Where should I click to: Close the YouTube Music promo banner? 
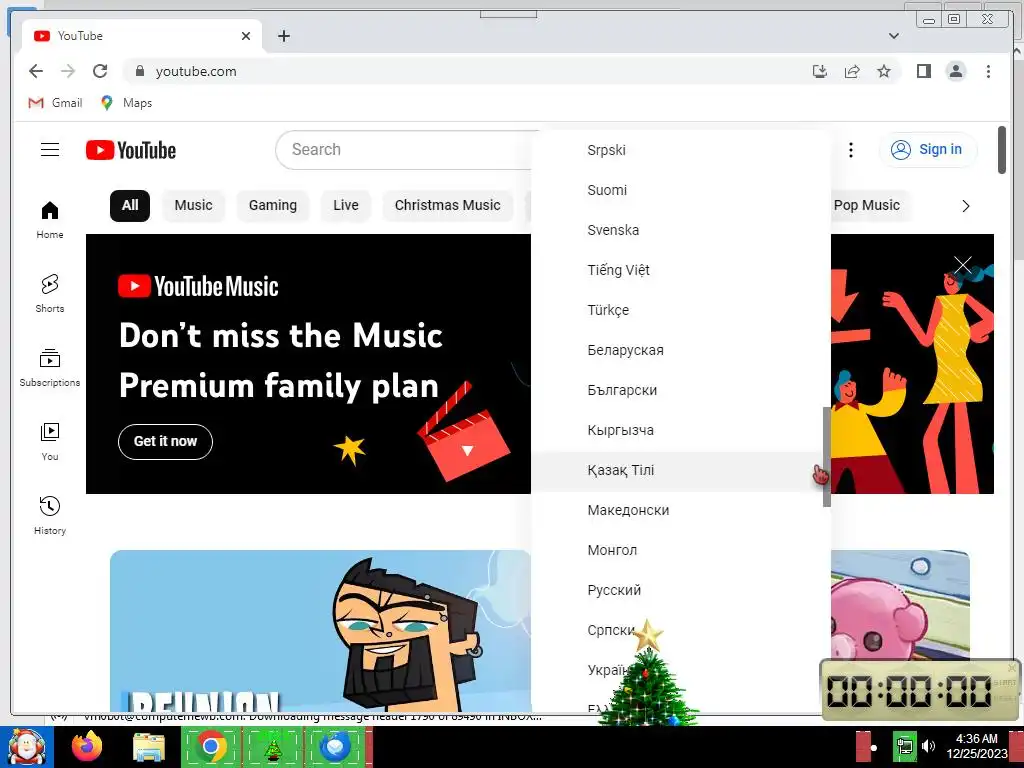coord(963,264)
